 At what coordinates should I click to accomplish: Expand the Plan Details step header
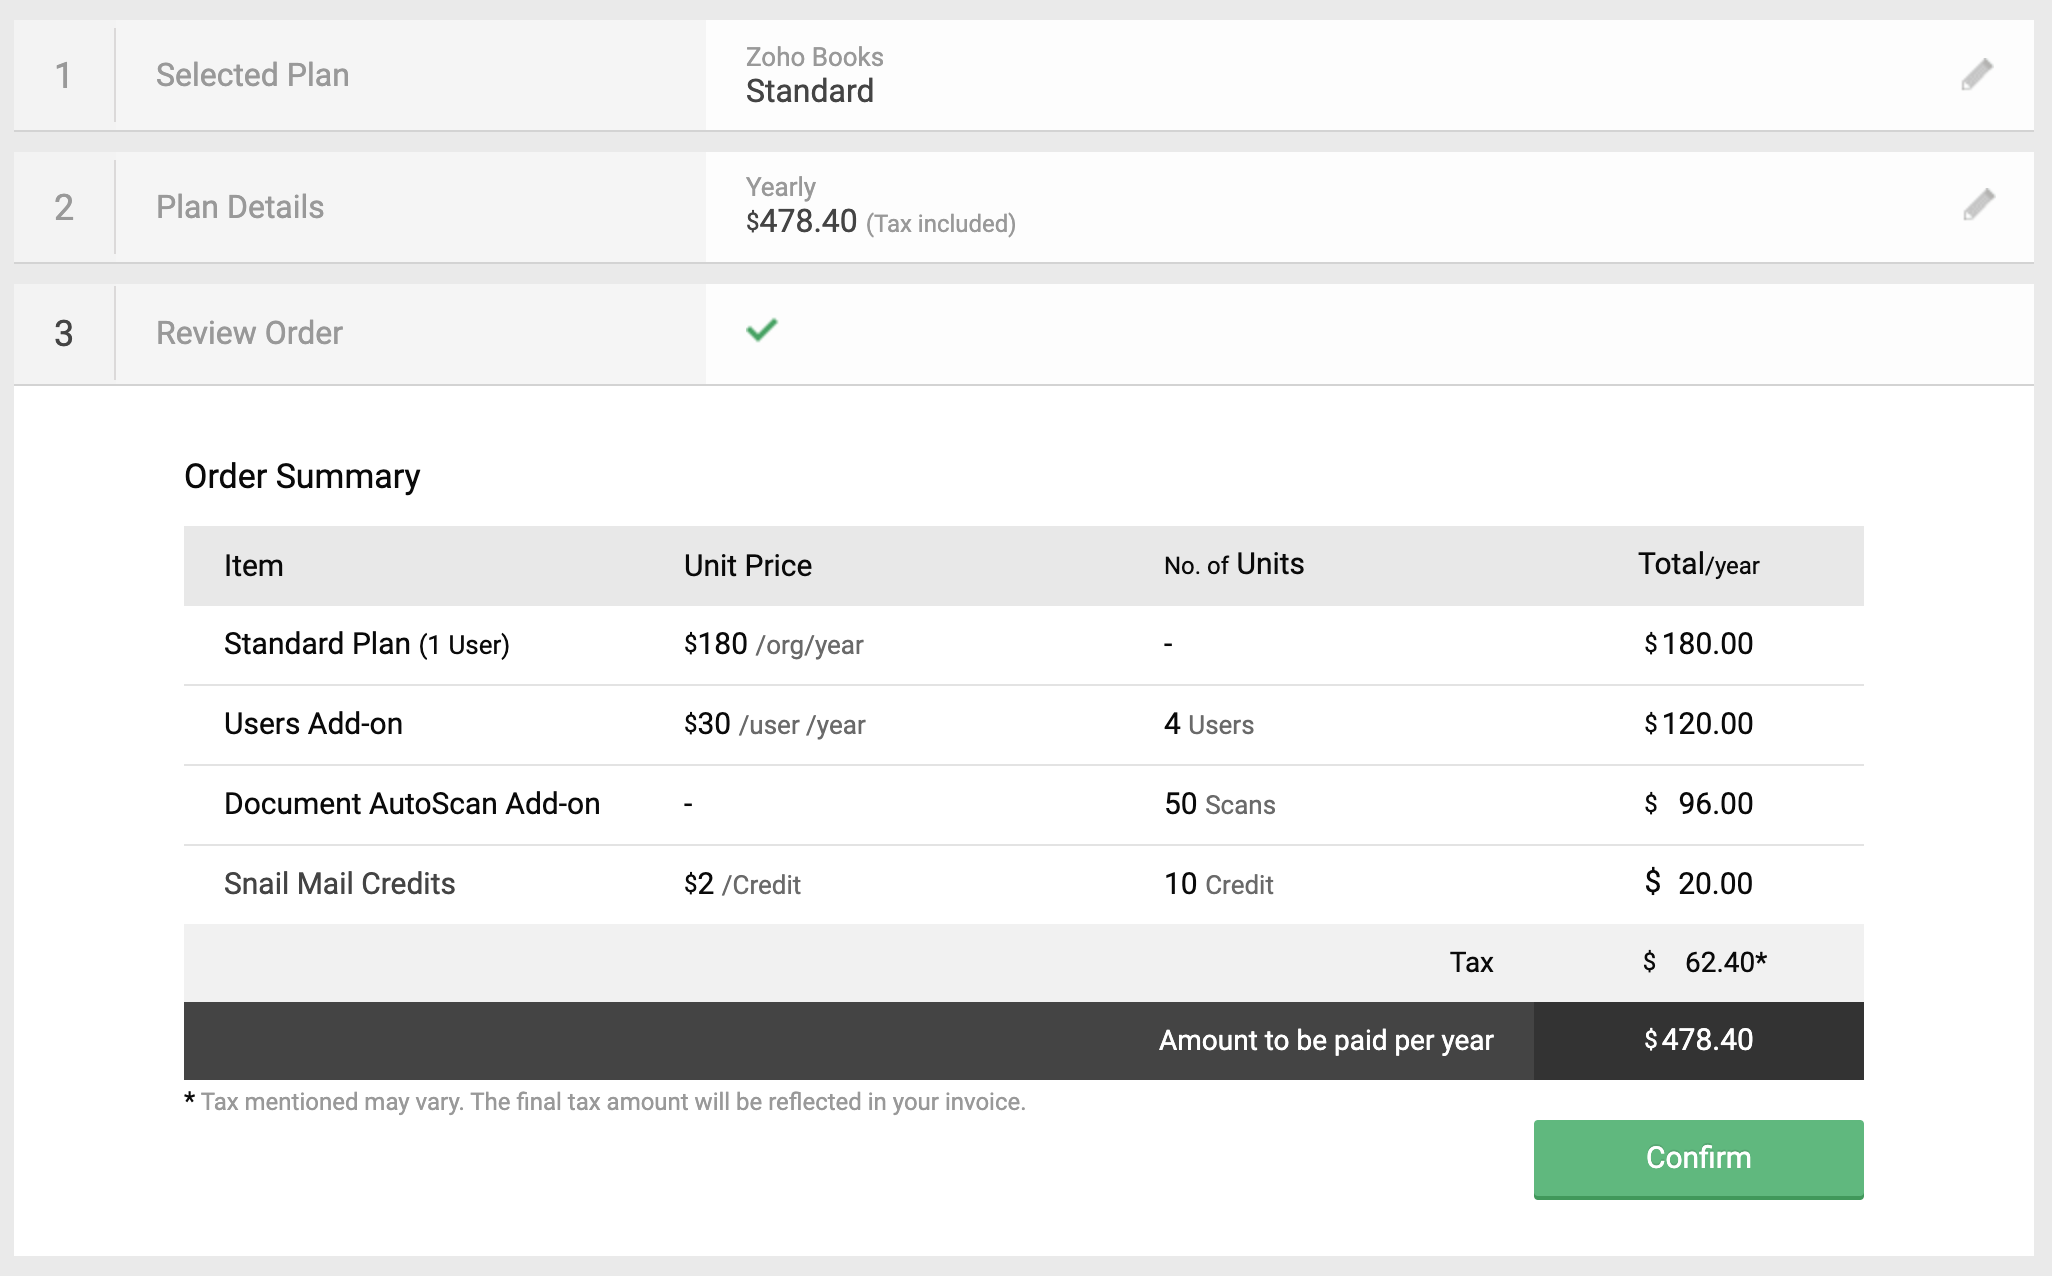240,207
